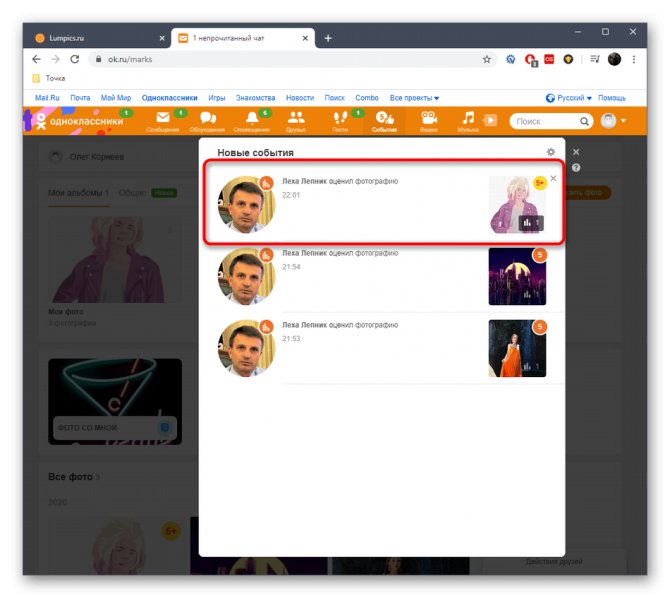670x598 pixels.
Task: Close the Lumpics.ru tab
Action: (162, 38)
